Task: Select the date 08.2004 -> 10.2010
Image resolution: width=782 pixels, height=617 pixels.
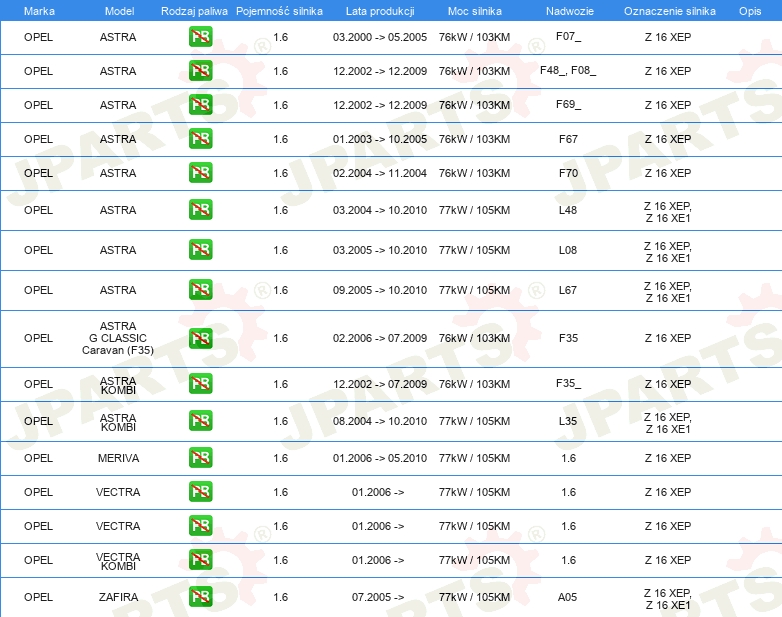Action: 380,421
